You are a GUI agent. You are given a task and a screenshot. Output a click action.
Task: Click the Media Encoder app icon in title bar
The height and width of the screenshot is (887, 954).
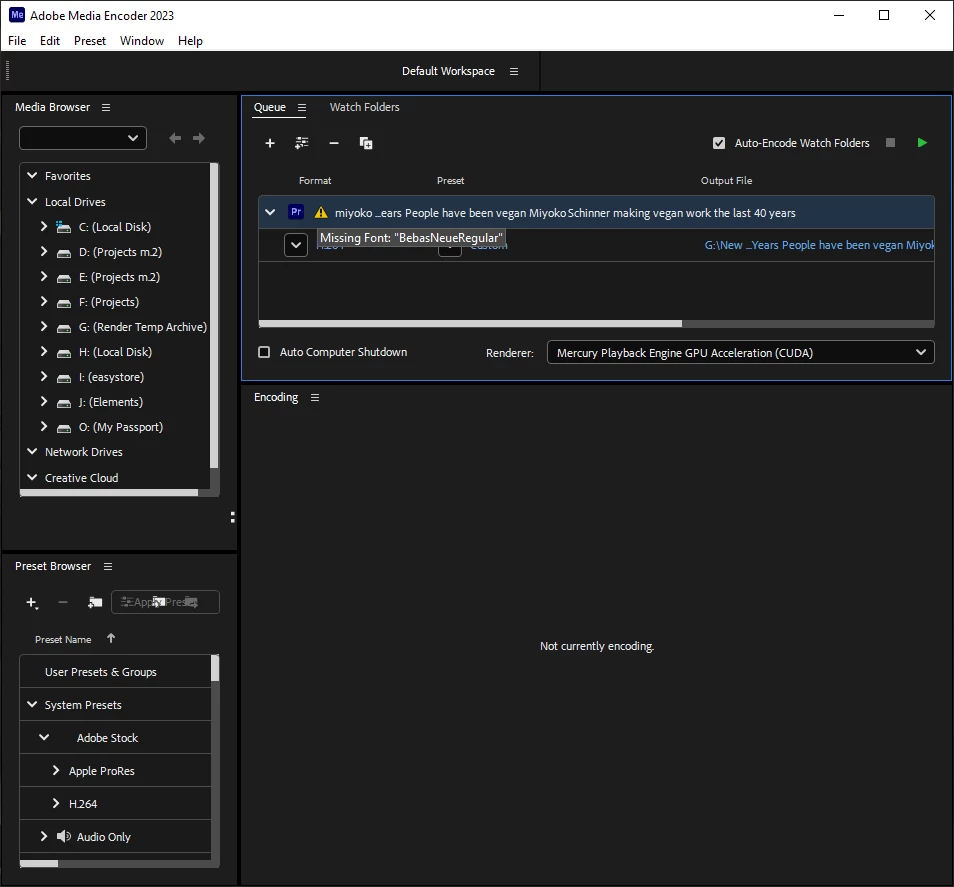pyautogui.click(x=17, y=15)
